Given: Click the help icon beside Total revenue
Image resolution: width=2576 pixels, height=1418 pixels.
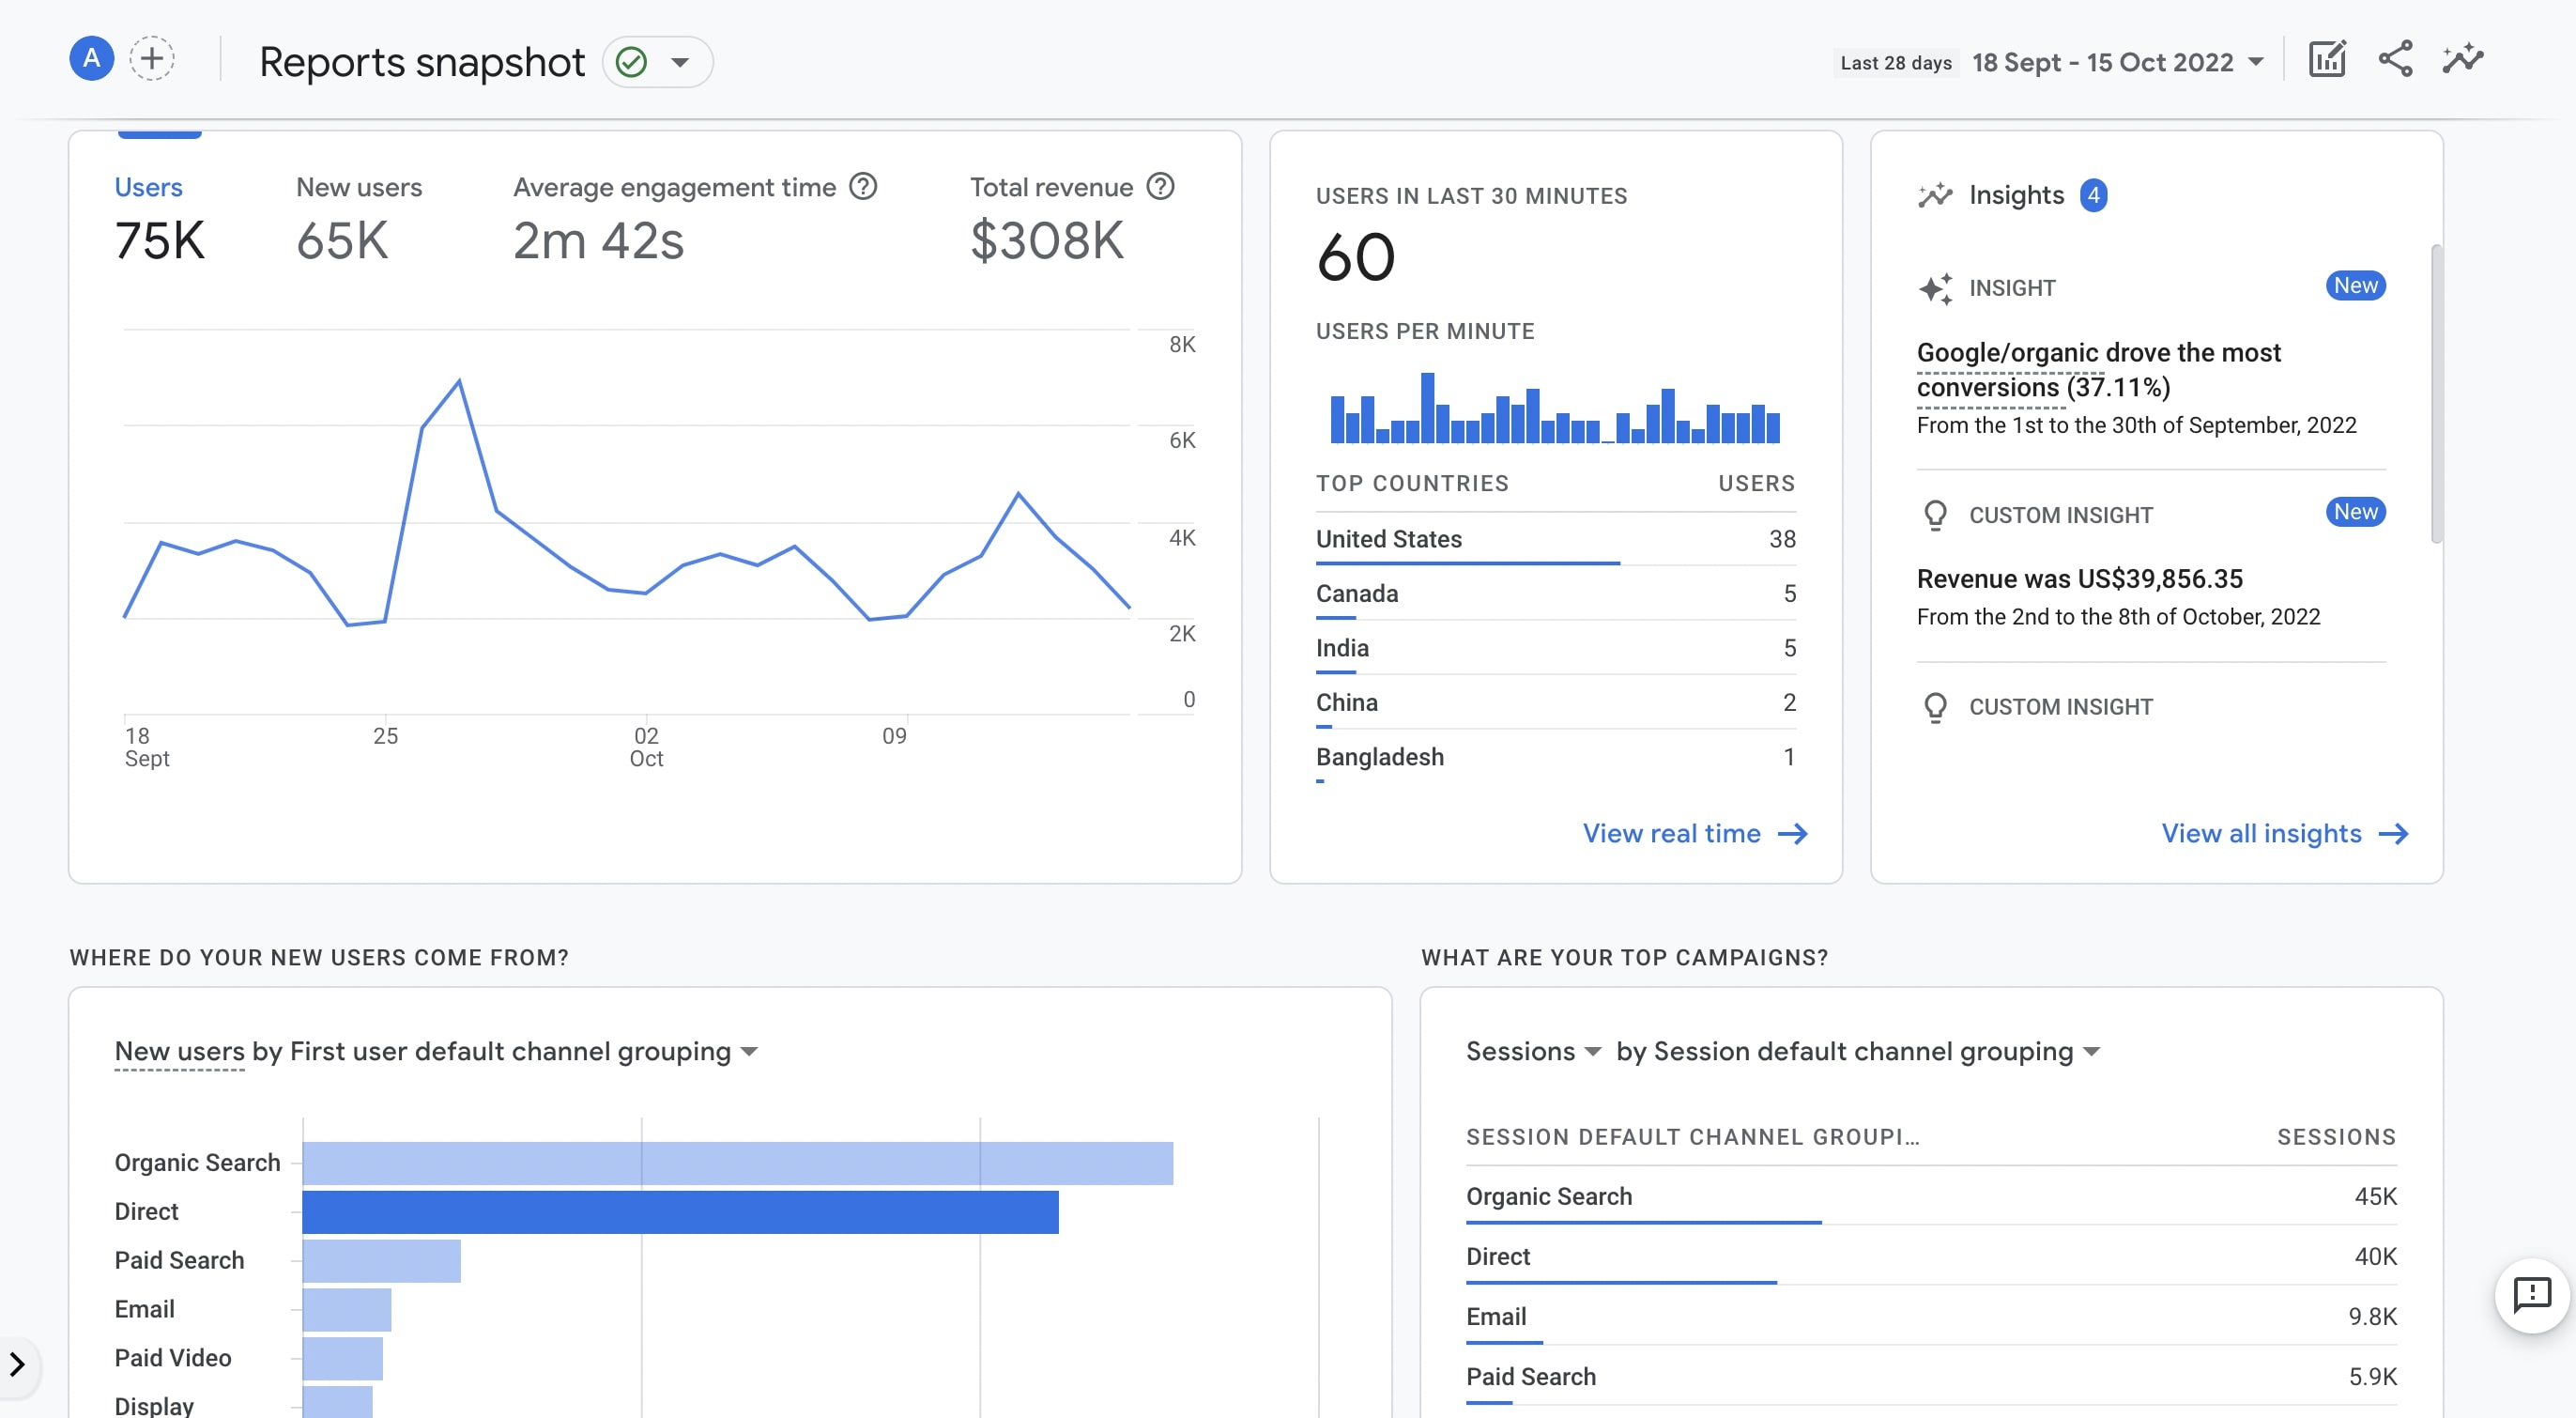Looking at the screenshot, I should pyautogui.click(x=1160, y=187).
